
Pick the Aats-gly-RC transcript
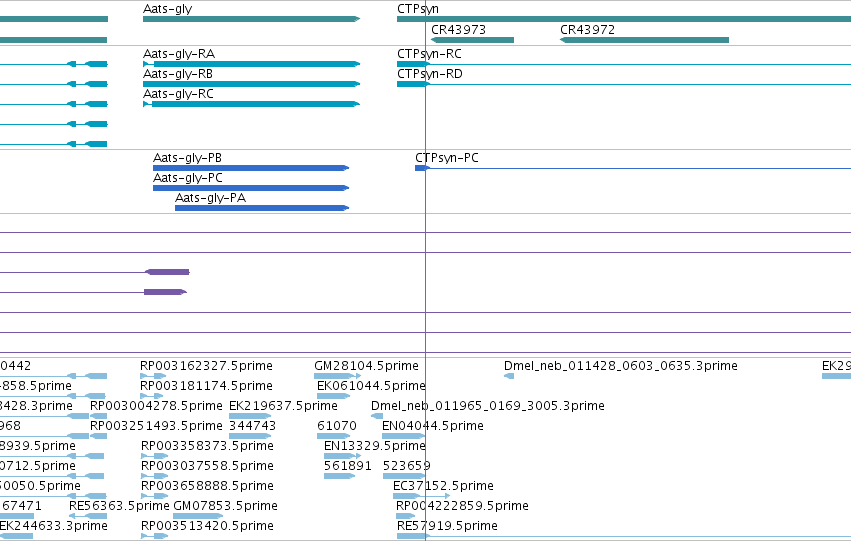pyautogui.click(x=251, y=104)
